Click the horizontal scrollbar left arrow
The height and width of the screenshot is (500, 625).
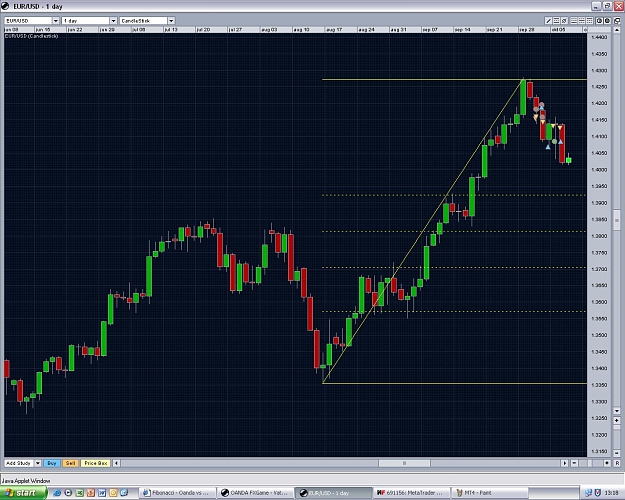tap(116, 463)
